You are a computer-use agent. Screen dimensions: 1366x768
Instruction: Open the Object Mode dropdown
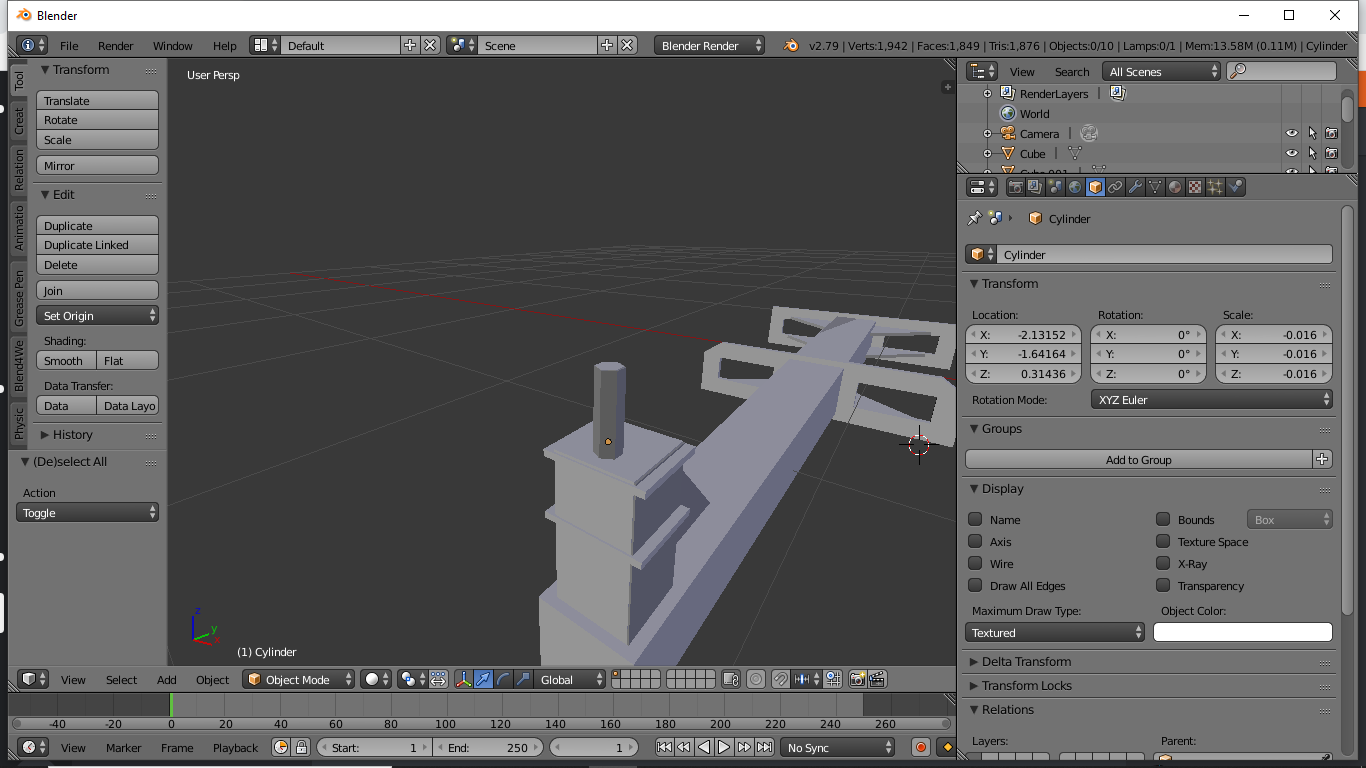[299, 679]
